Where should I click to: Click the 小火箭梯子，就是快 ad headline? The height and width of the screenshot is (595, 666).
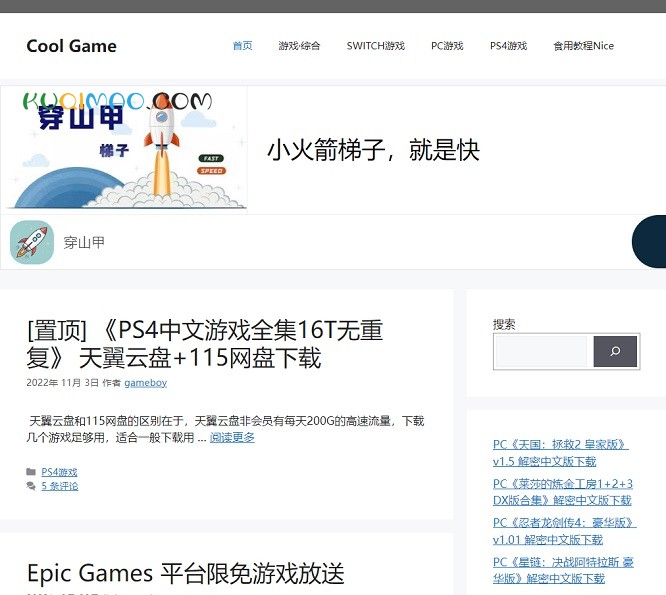click(373, 149)
